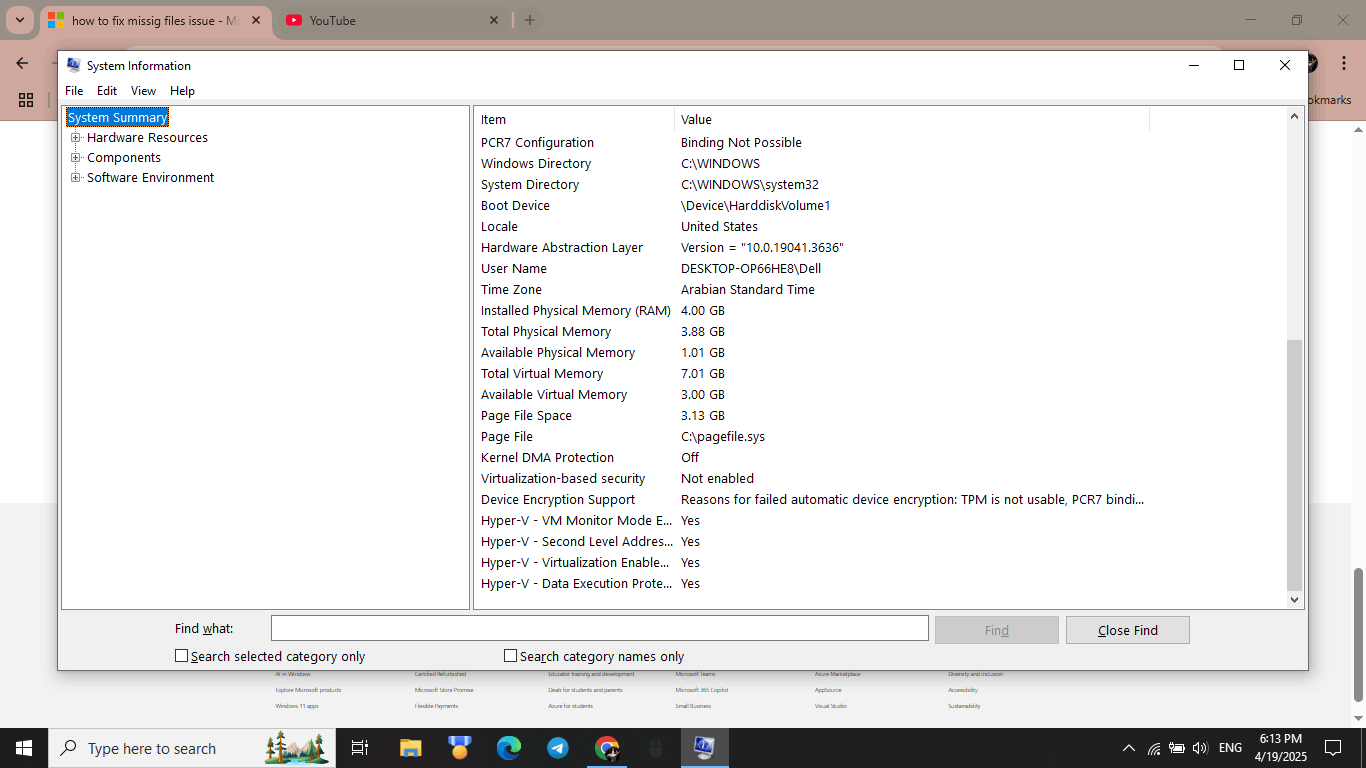This screenshot has height=768, width=1366.
Task: Show hidden system tray icons
Action: coord(1129,748)
